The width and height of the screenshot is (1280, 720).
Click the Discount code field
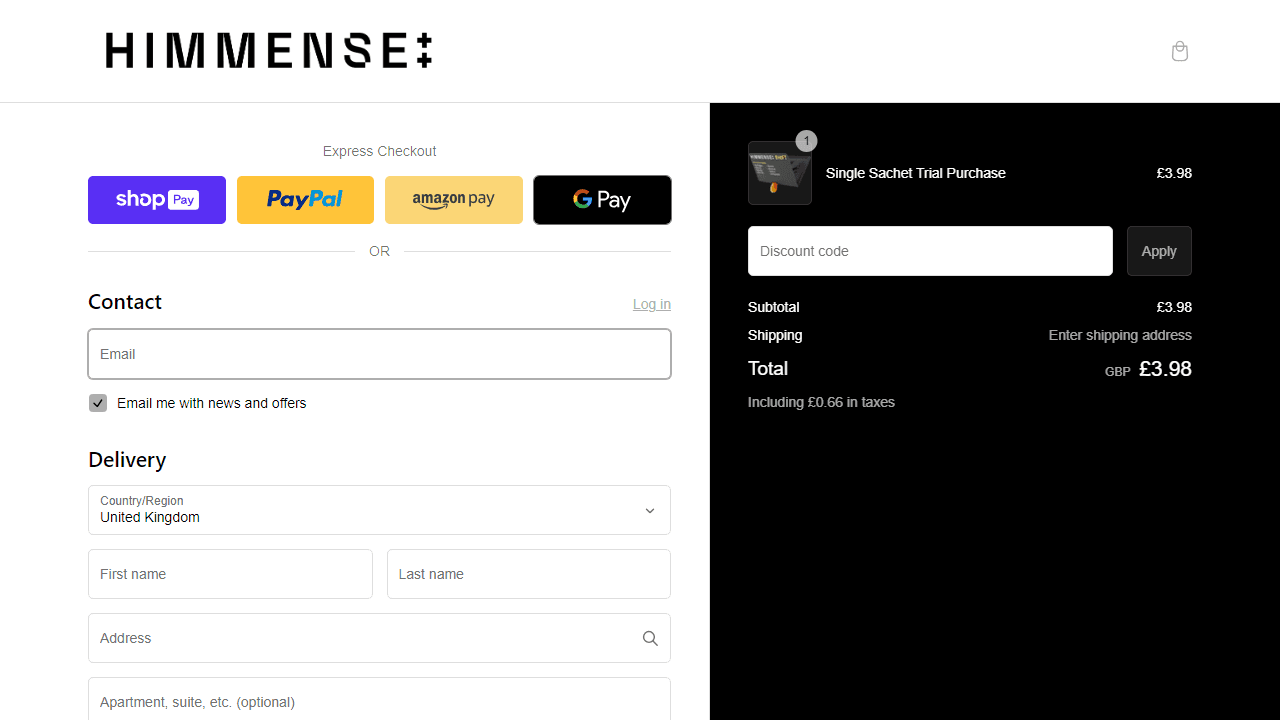930,251
